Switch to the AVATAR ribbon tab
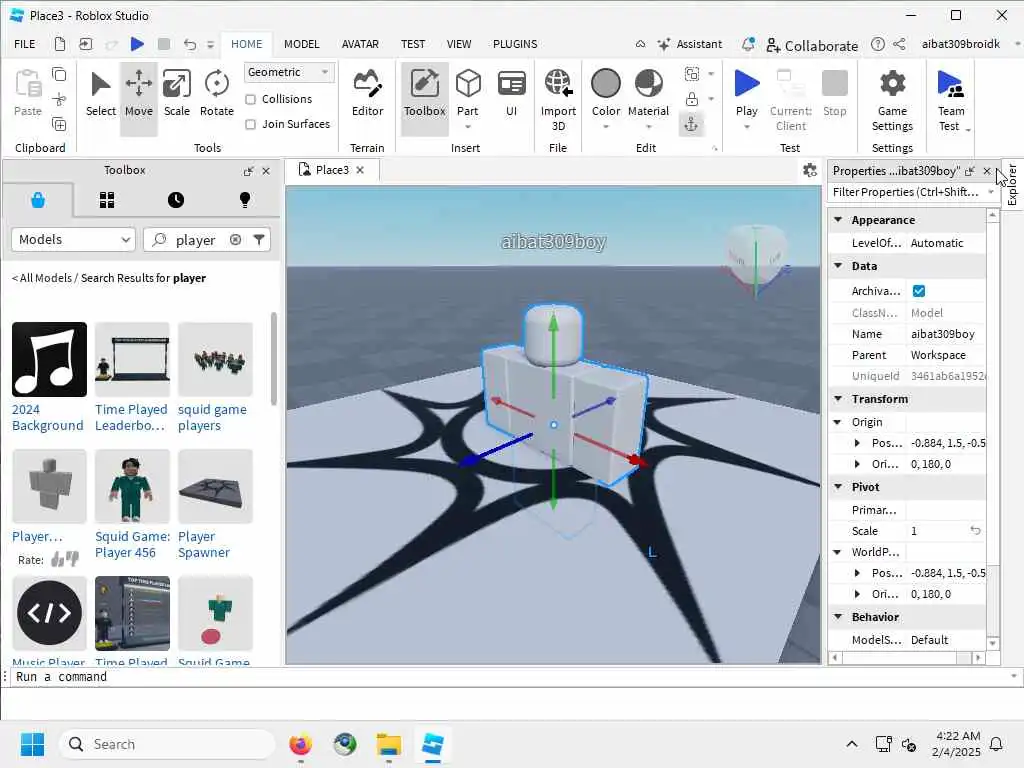The width and height of the screenshot is (1024, 768). tap(360, 44)
